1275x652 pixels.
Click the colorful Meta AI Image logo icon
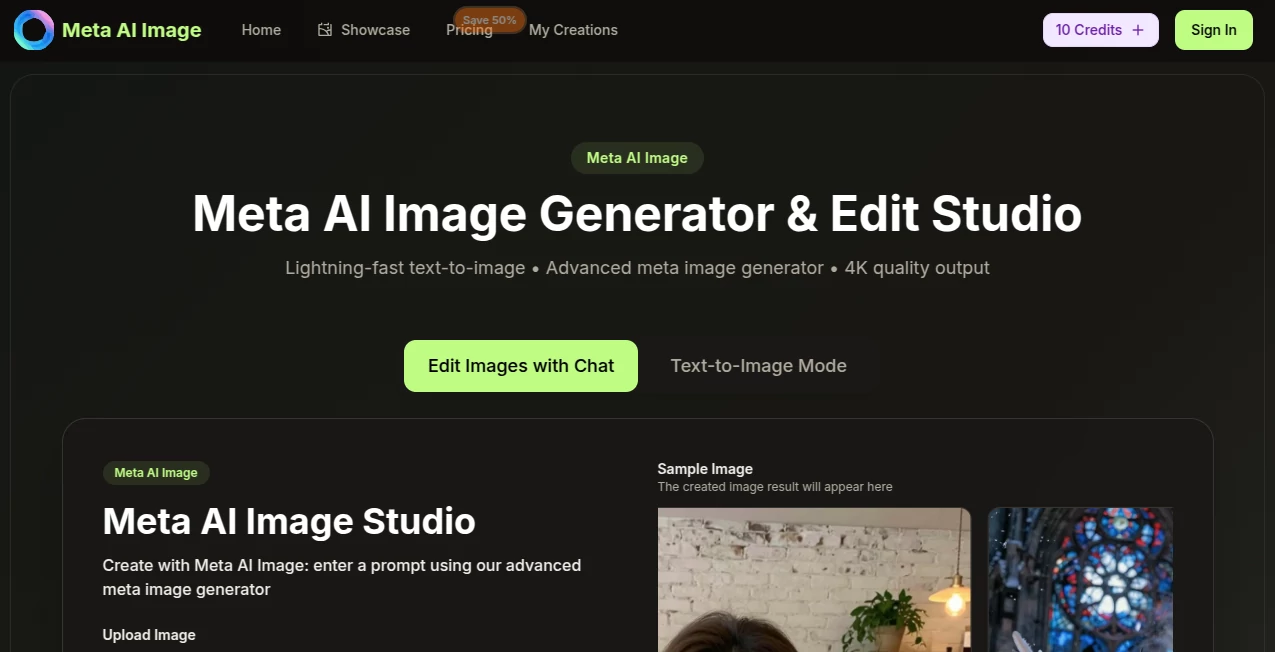[x=33, y=30]
